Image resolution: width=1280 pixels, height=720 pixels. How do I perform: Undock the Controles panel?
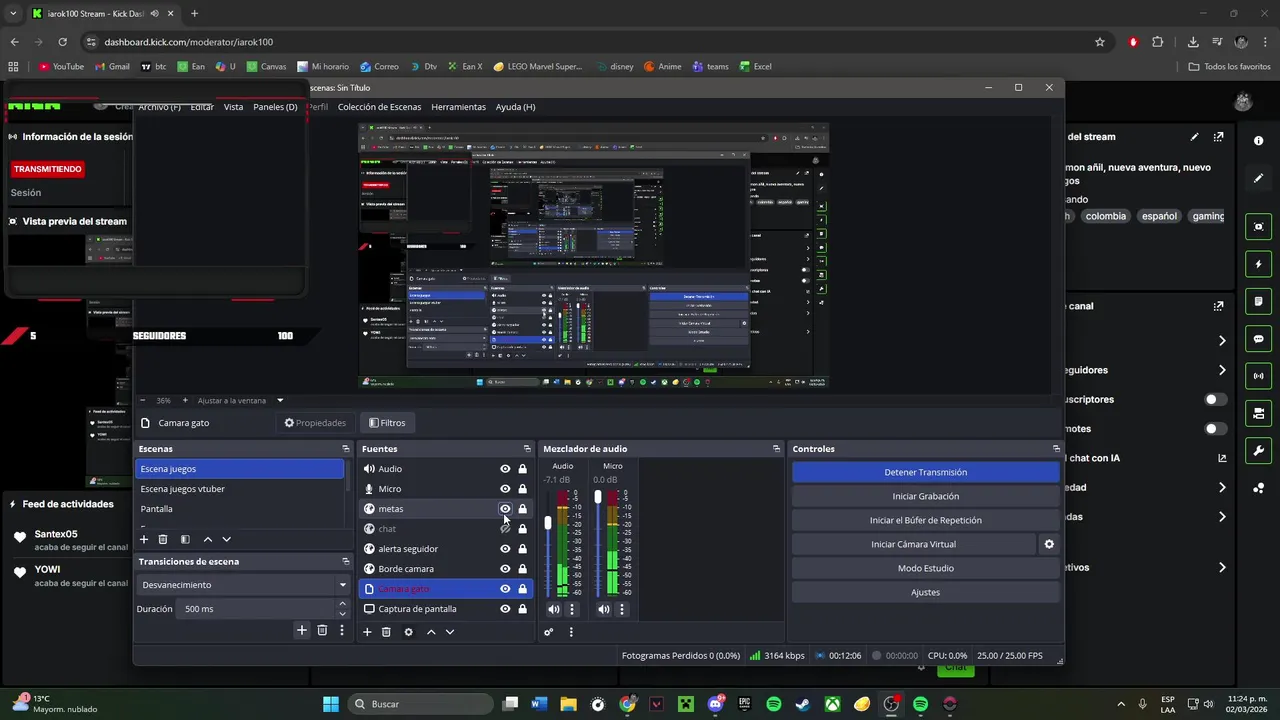pos(1056,449)
